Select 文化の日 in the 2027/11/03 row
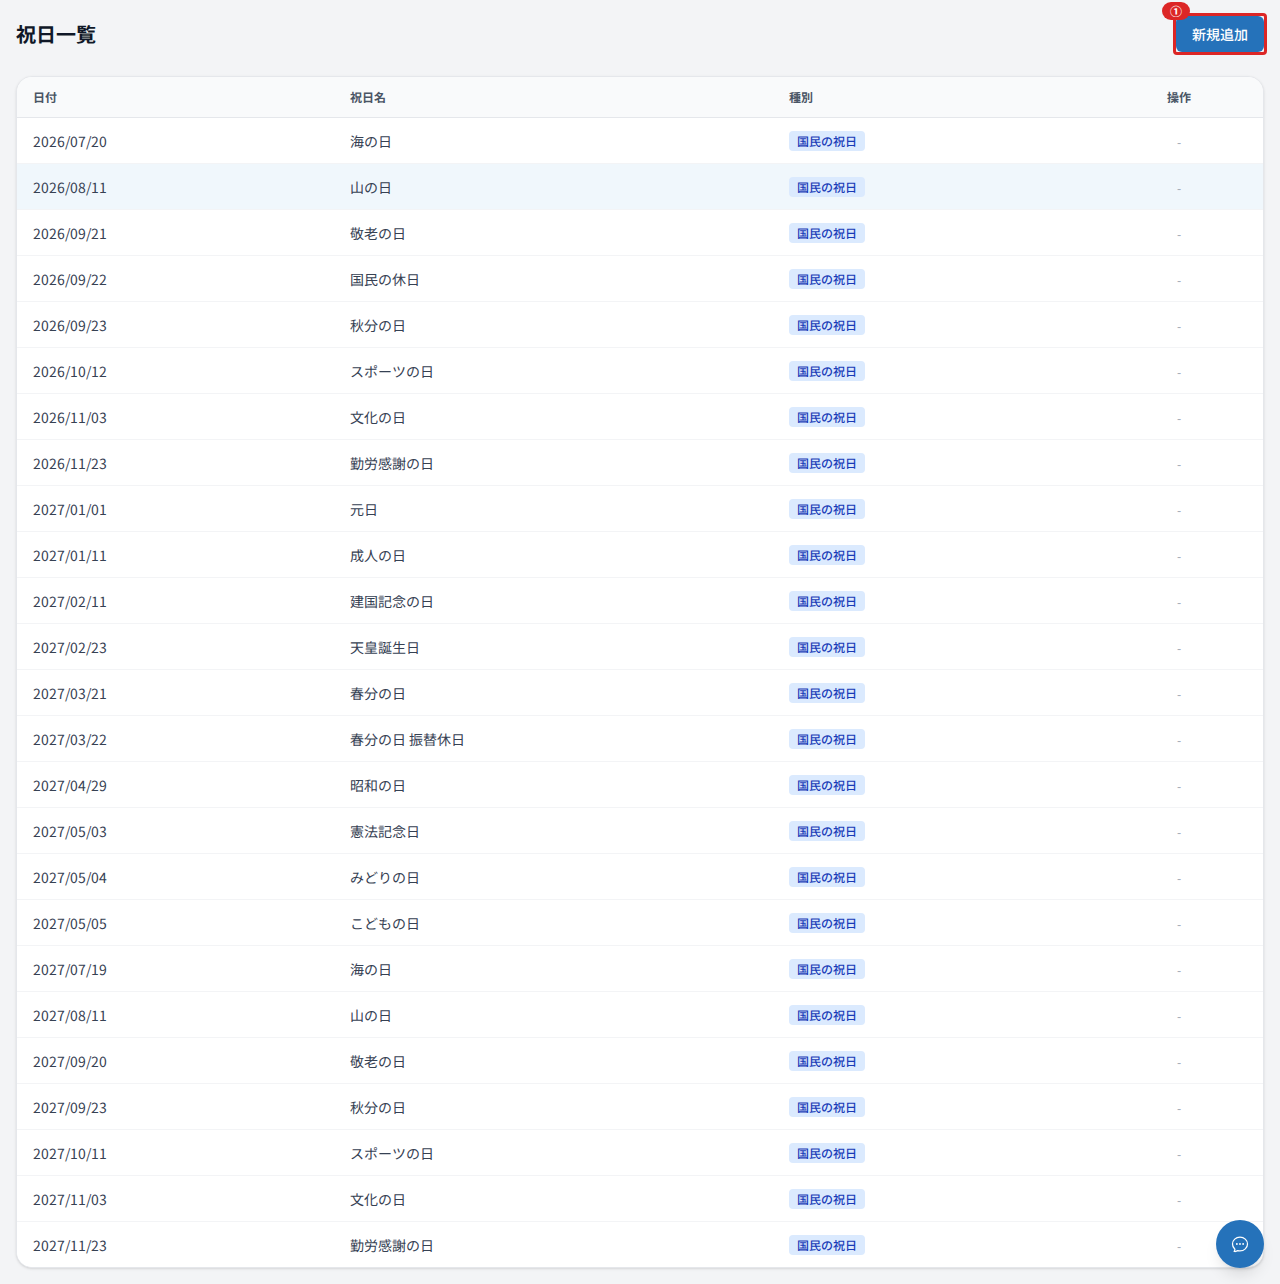 [378, 1200]
